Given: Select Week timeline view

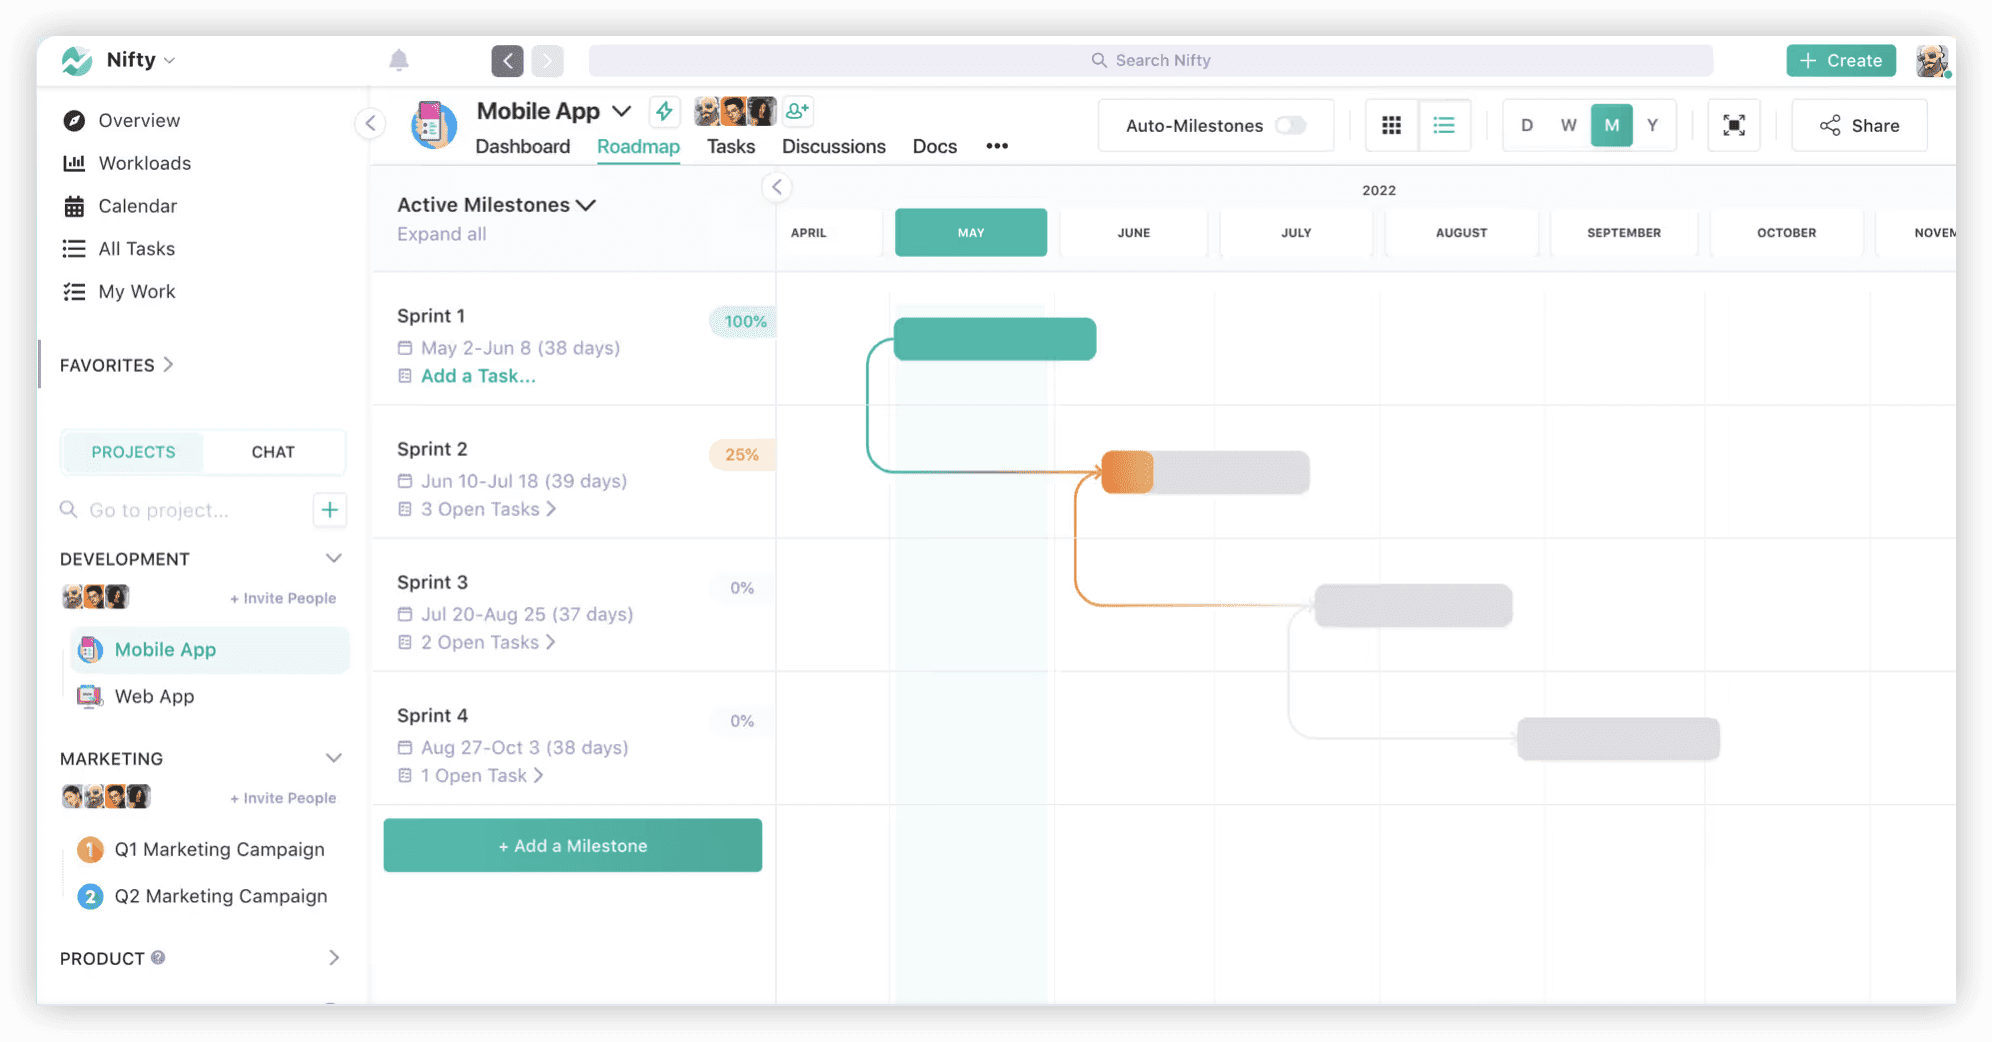Looking at the screenshot, I should 1568,126.
